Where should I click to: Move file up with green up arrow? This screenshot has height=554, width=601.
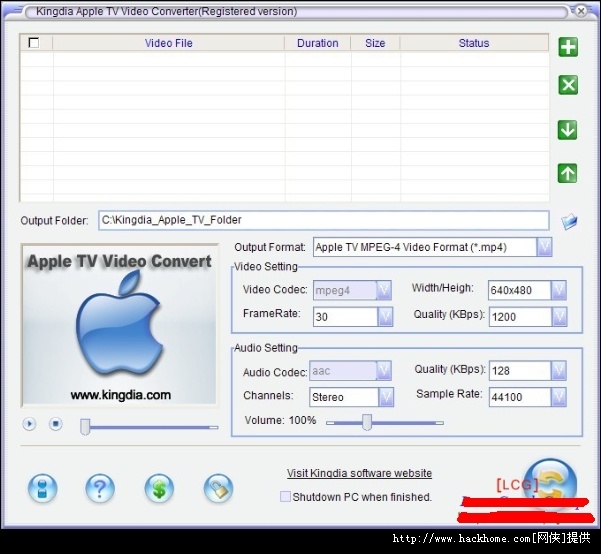click(x=567, y=173)
